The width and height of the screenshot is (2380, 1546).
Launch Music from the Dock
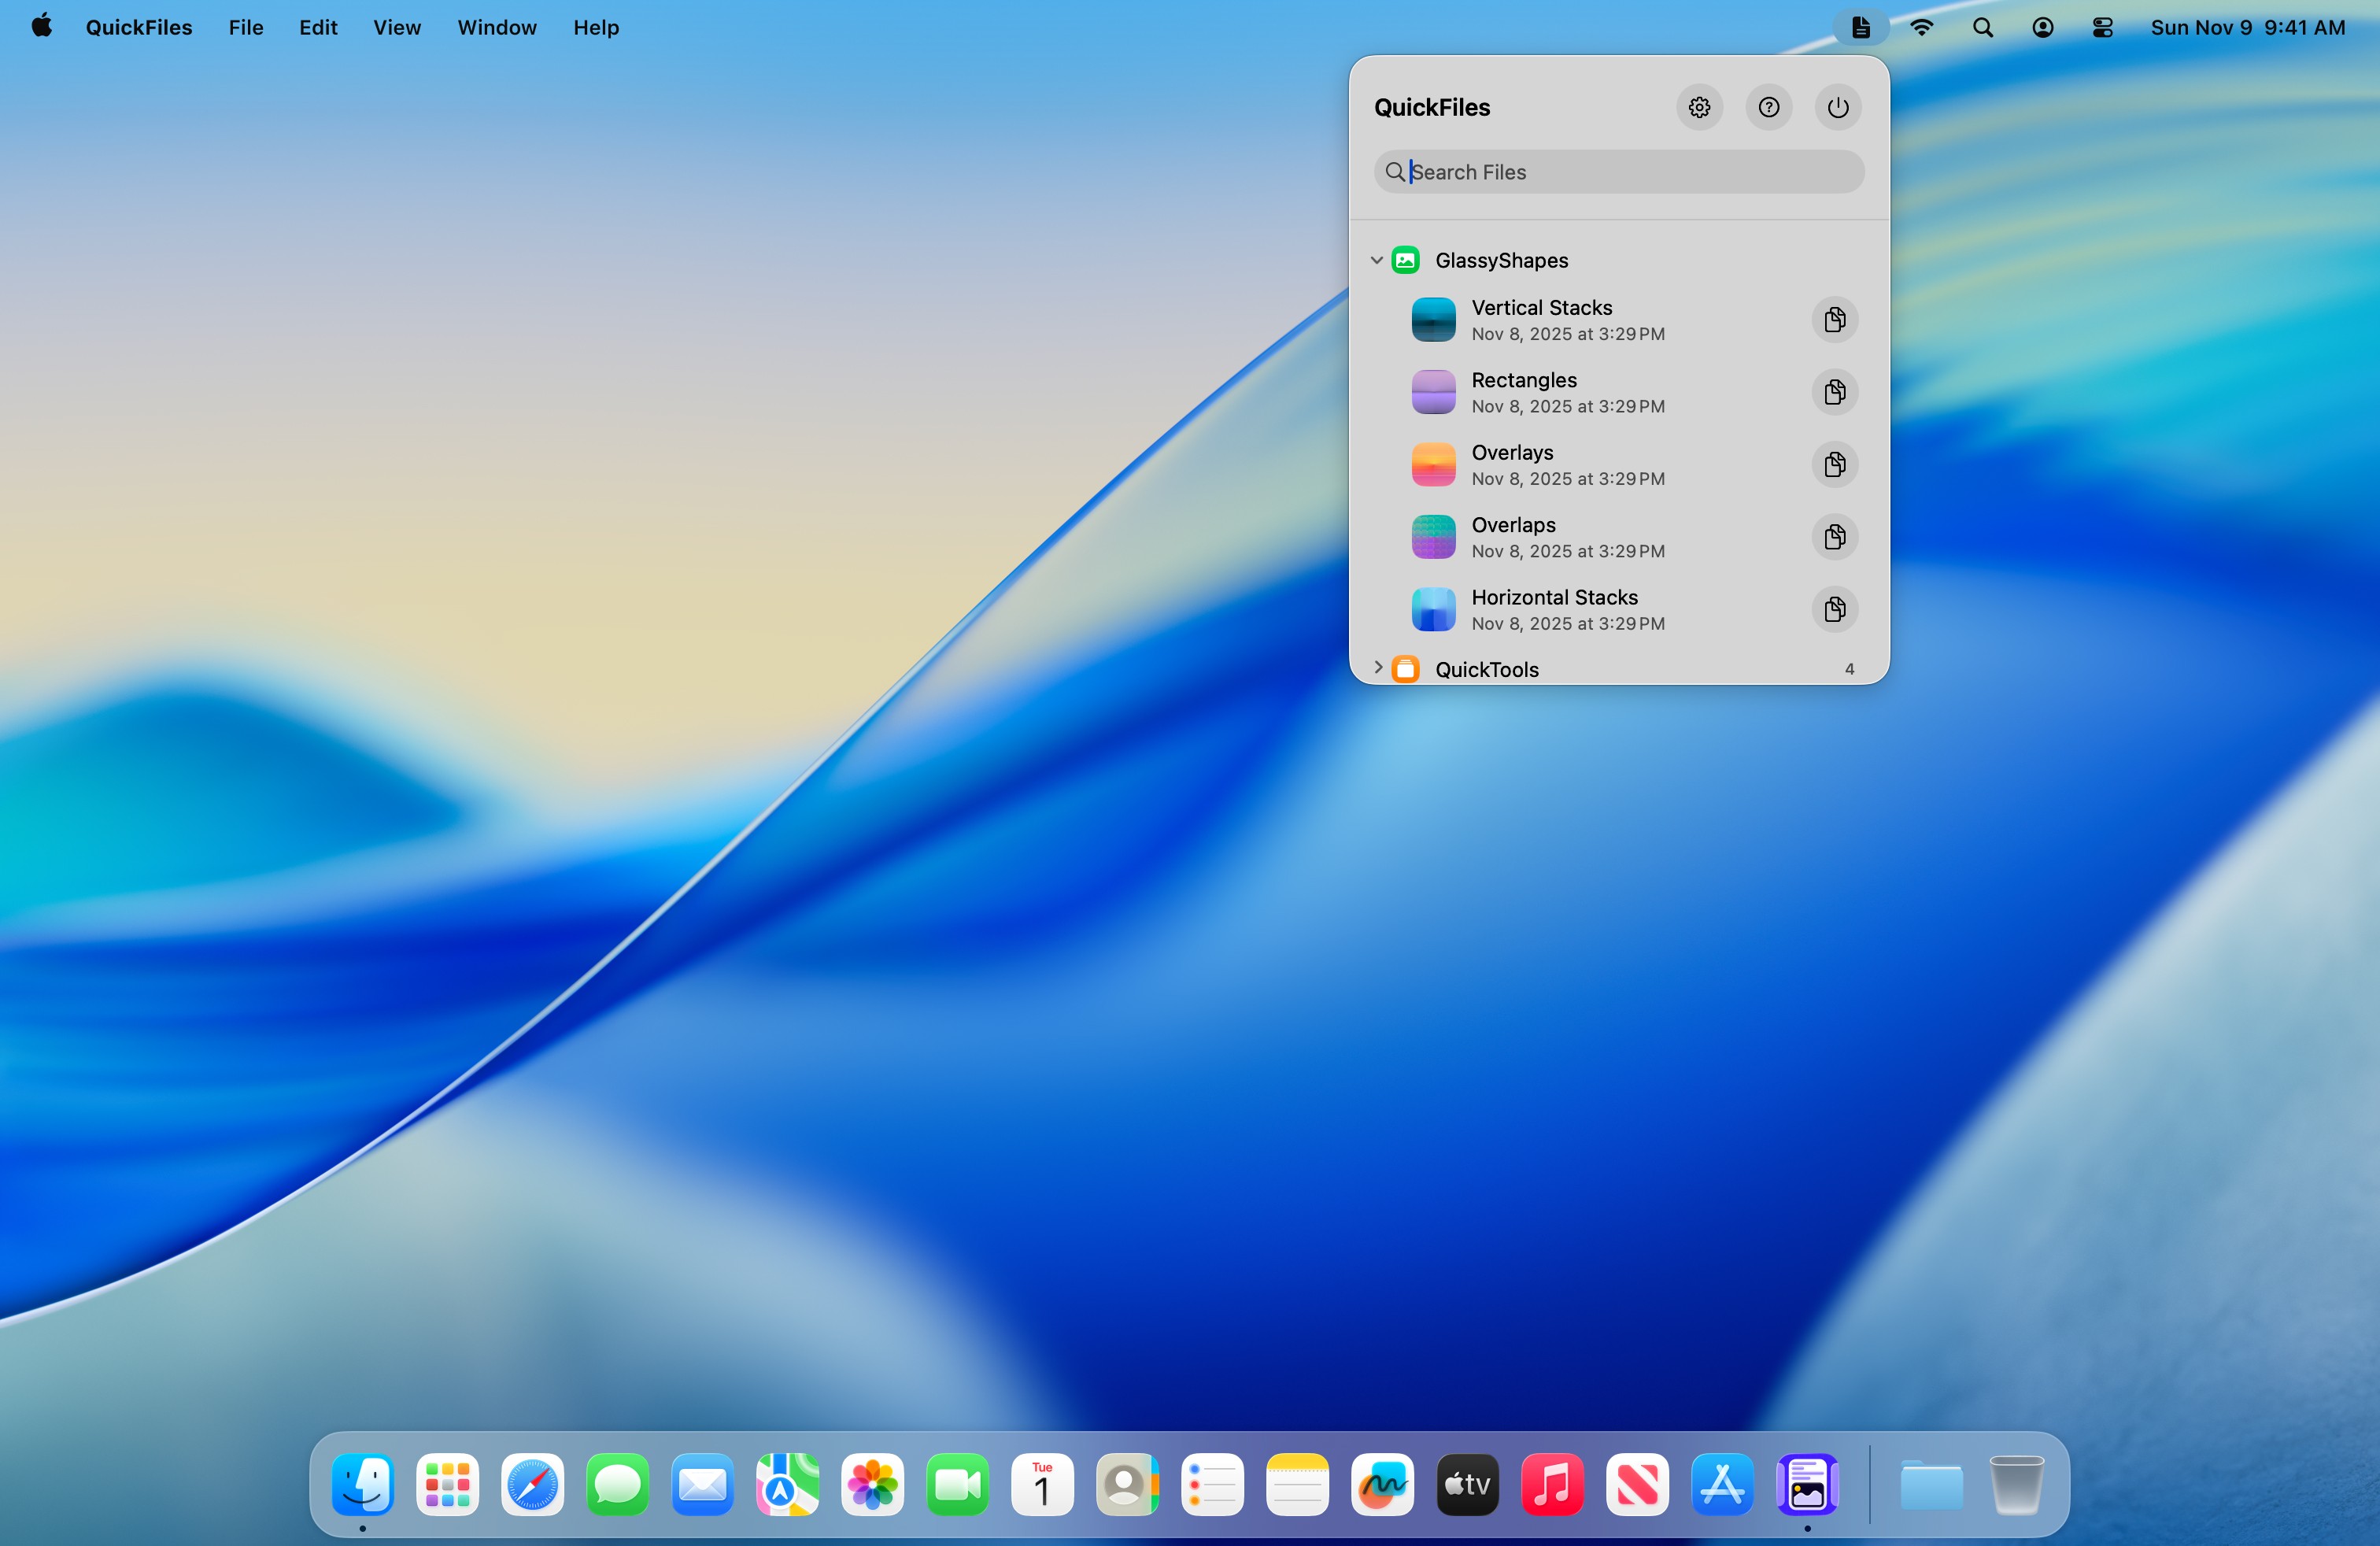(1552, 1485)
